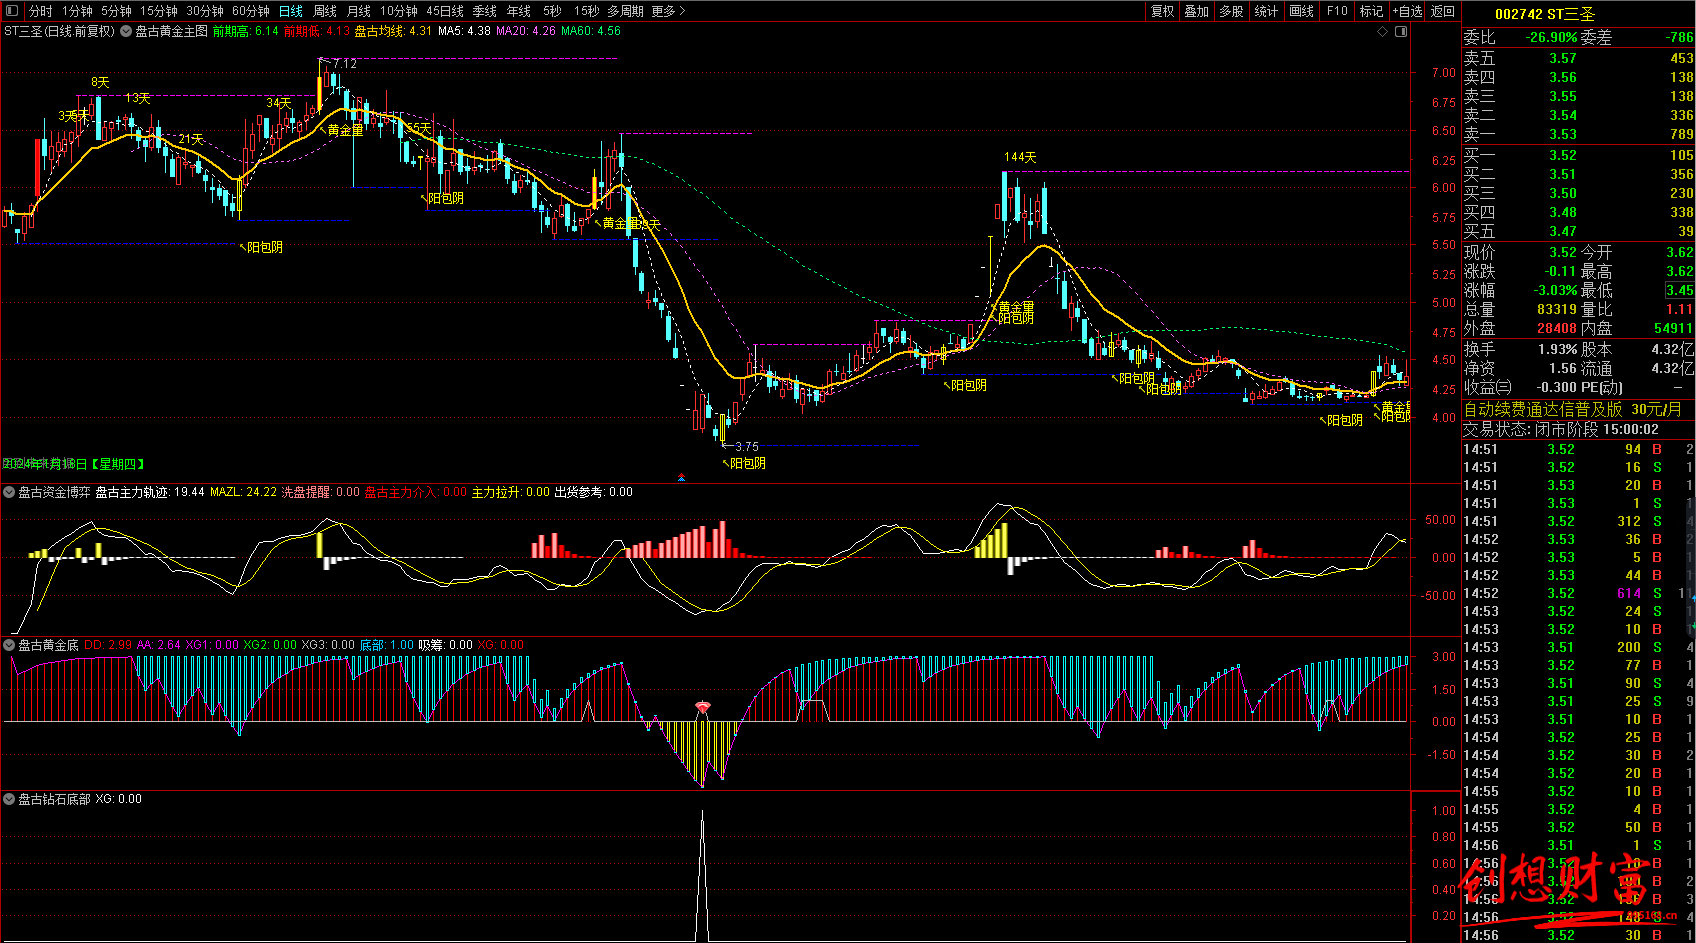The height and width of the screenshot is (943, 1696).
Task: Select the 30分钟 period
Action: coord(205,11)
